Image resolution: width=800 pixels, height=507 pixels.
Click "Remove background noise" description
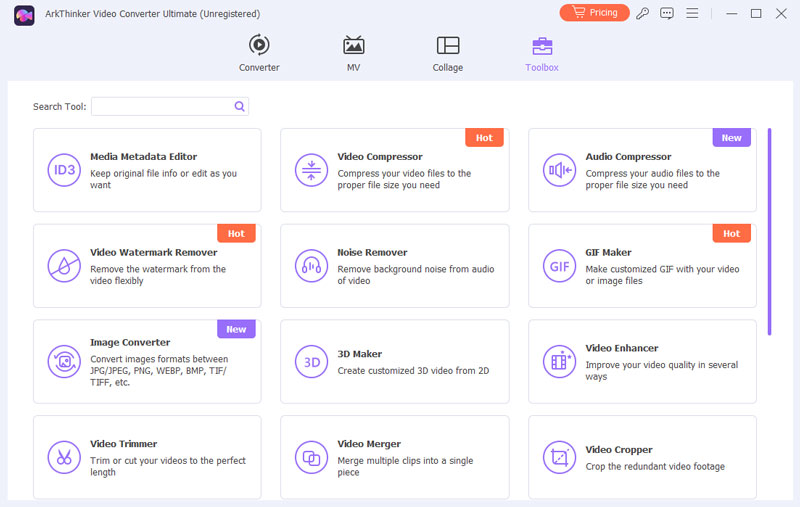415,275
